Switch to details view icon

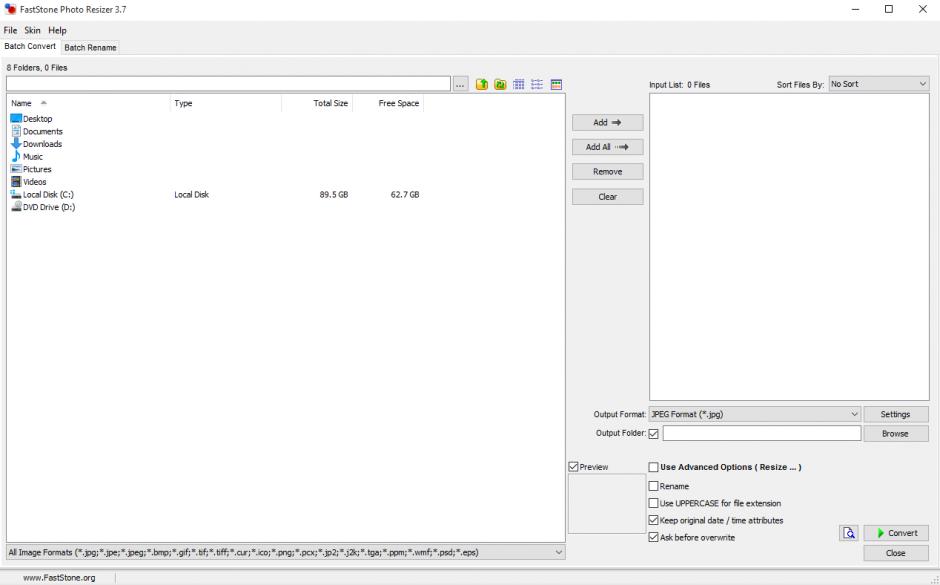click(556, 85)
